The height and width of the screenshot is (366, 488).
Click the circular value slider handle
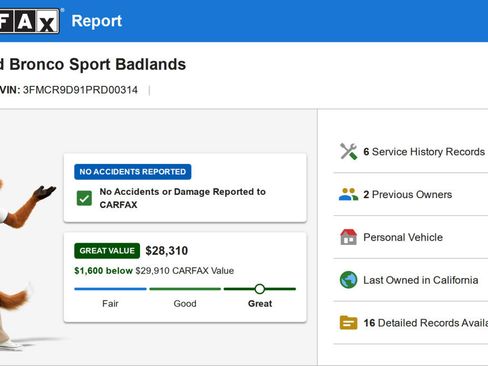click(x=260, y=289)
